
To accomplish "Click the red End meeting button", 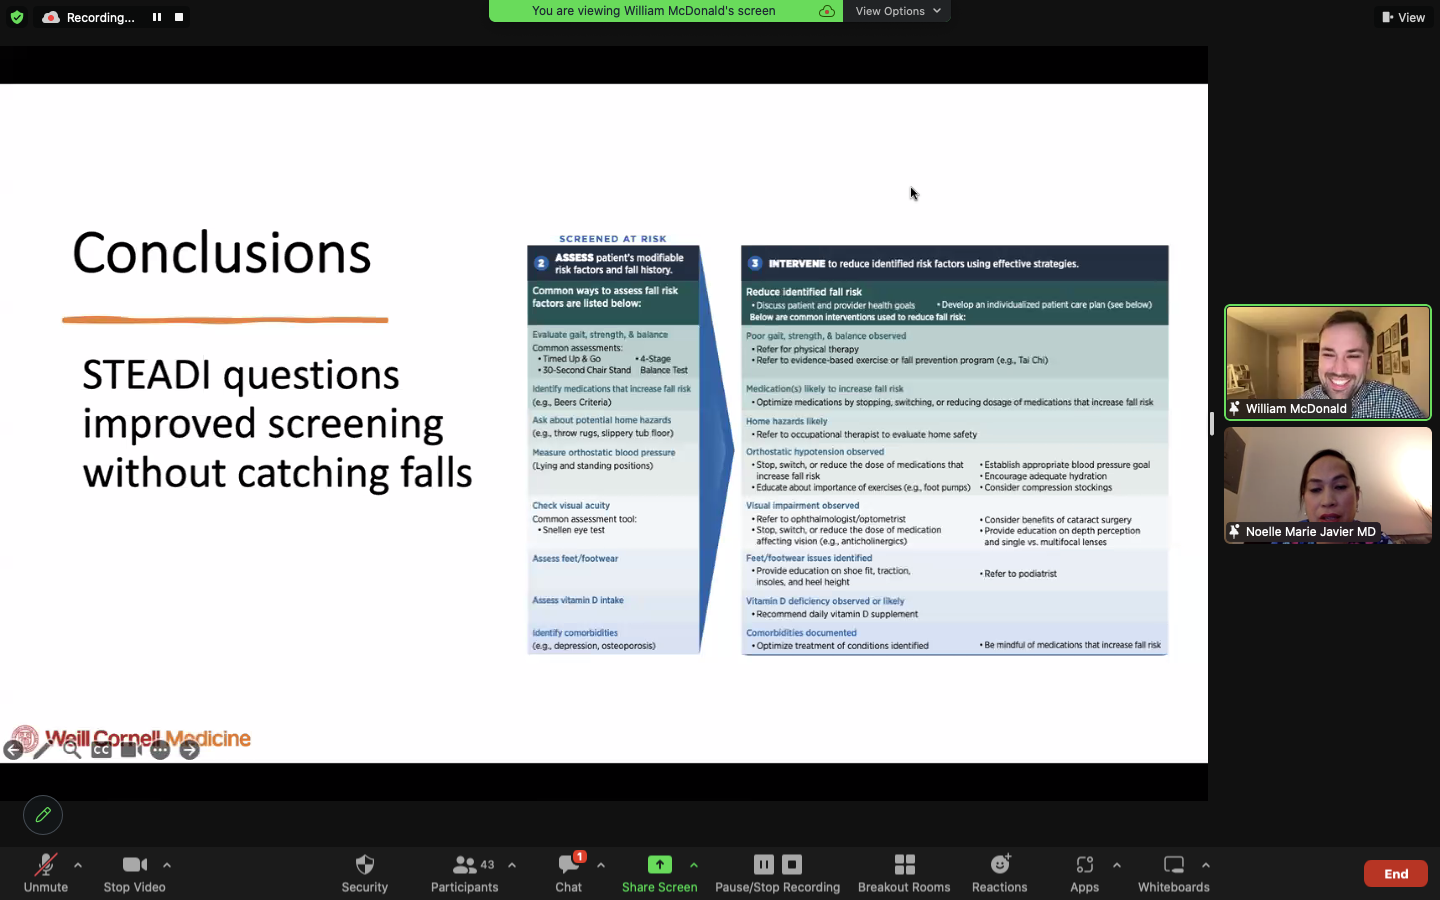I will pos(1396,874).
